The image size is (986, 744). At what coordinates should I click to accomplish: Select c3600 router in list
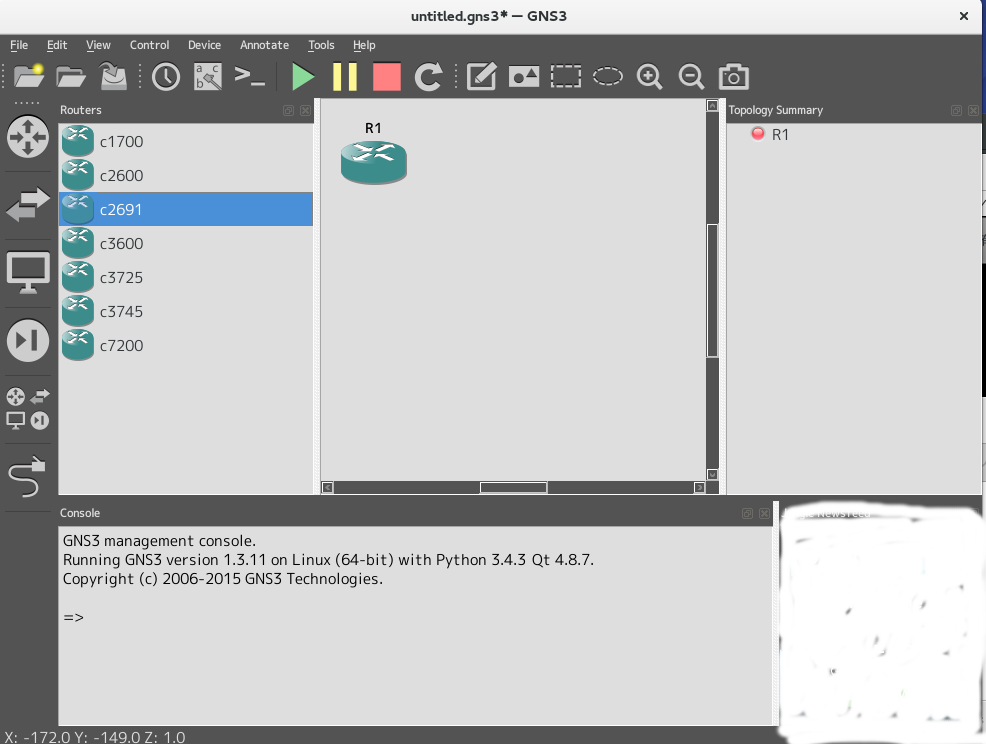pos(186,243)
